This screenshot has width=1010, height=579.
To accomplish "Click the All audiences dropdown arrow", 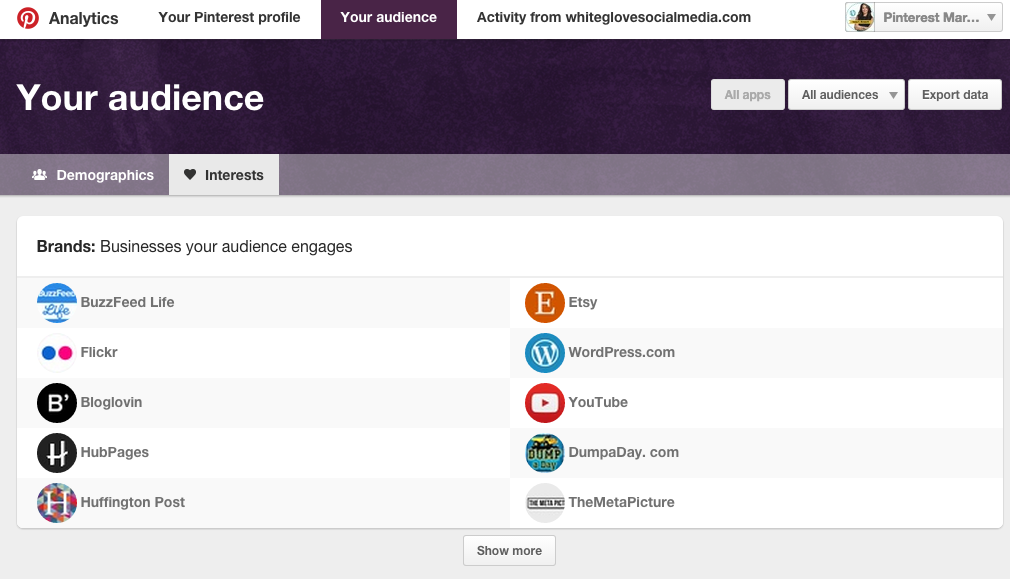I will (893, 95).
